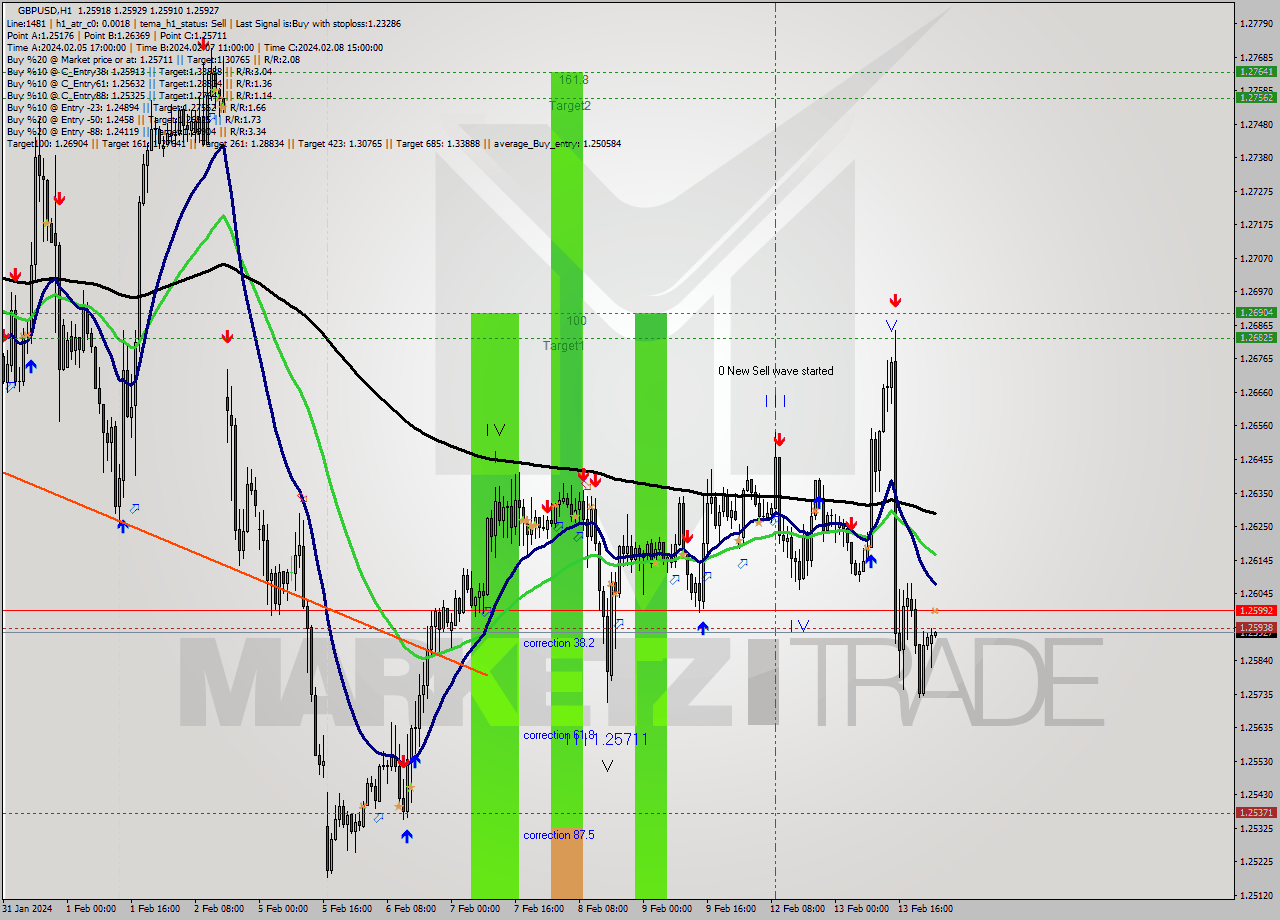Click the 161.8 Fibonacci label
Viewport: 1280px width, 920px height.
click(x=574, y=80)
